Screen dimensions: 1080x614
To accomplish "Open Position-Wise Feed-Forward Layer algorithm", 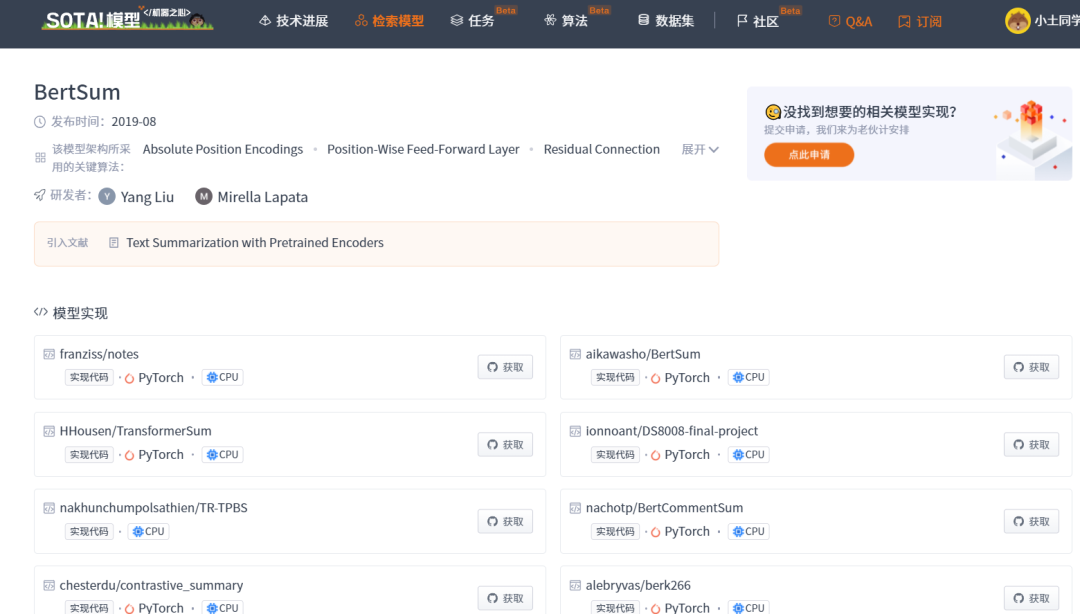I will tap(423, 150).
